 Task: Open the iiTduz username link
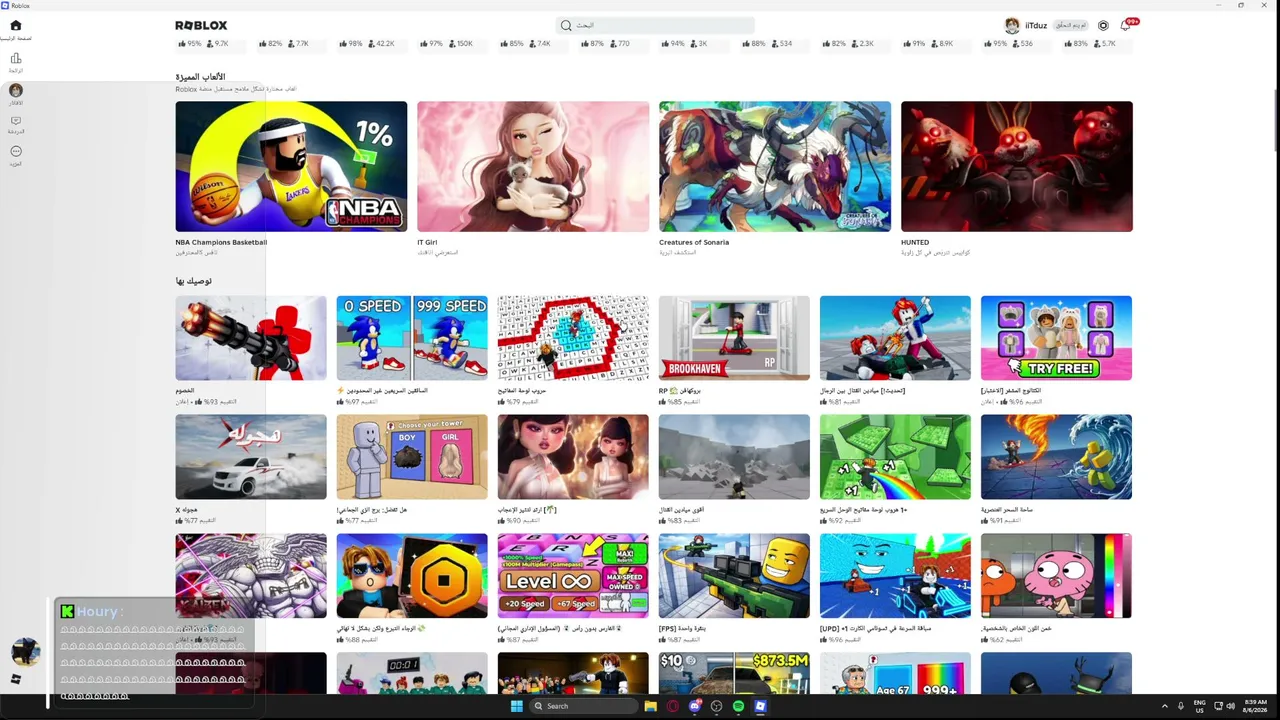click(1036, 25)
